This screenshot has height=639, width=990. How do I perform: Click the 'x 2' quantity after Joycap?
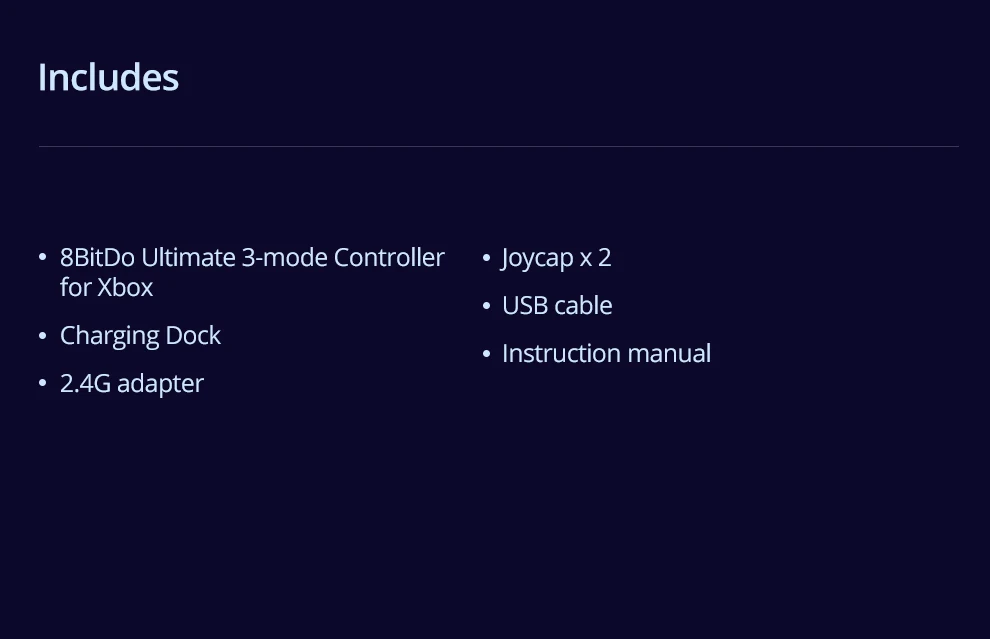pos(596,258)
